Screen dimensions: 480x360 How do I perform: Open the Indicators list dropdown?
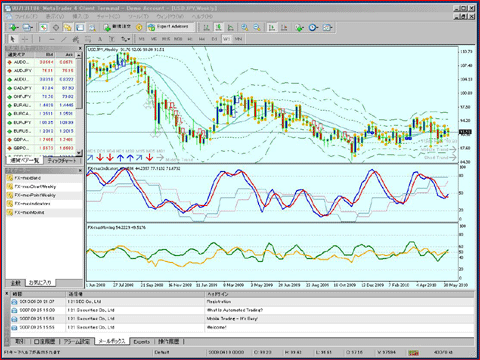tap(299, 28)
